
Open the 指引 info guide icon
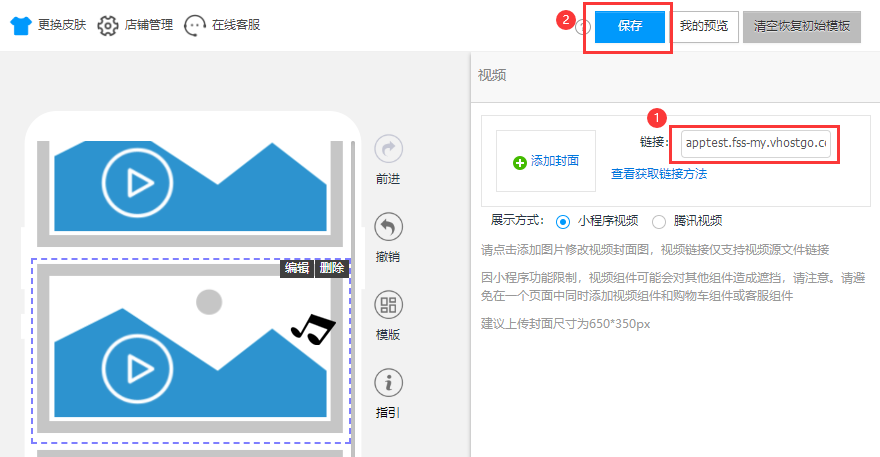click(388, 382)
